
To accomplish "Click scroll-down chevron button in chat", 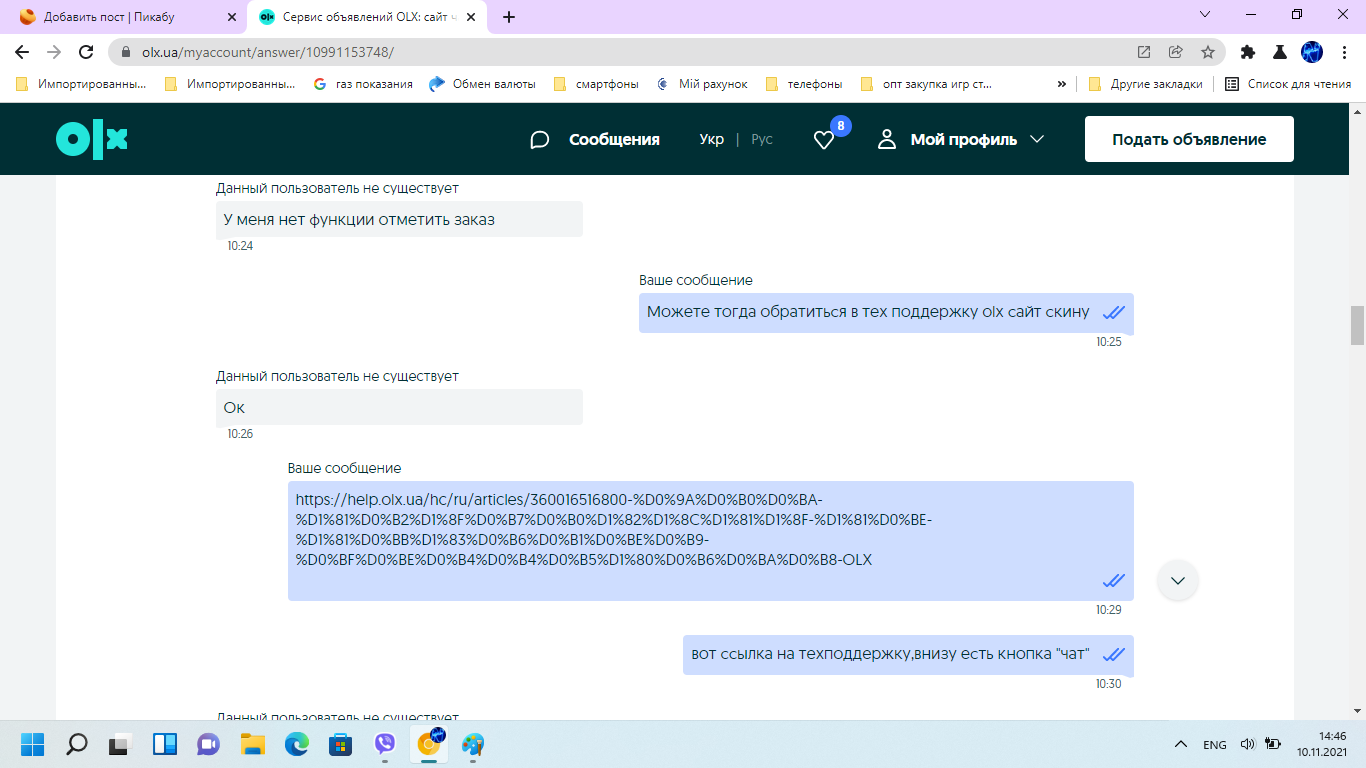I will 1178,581.
